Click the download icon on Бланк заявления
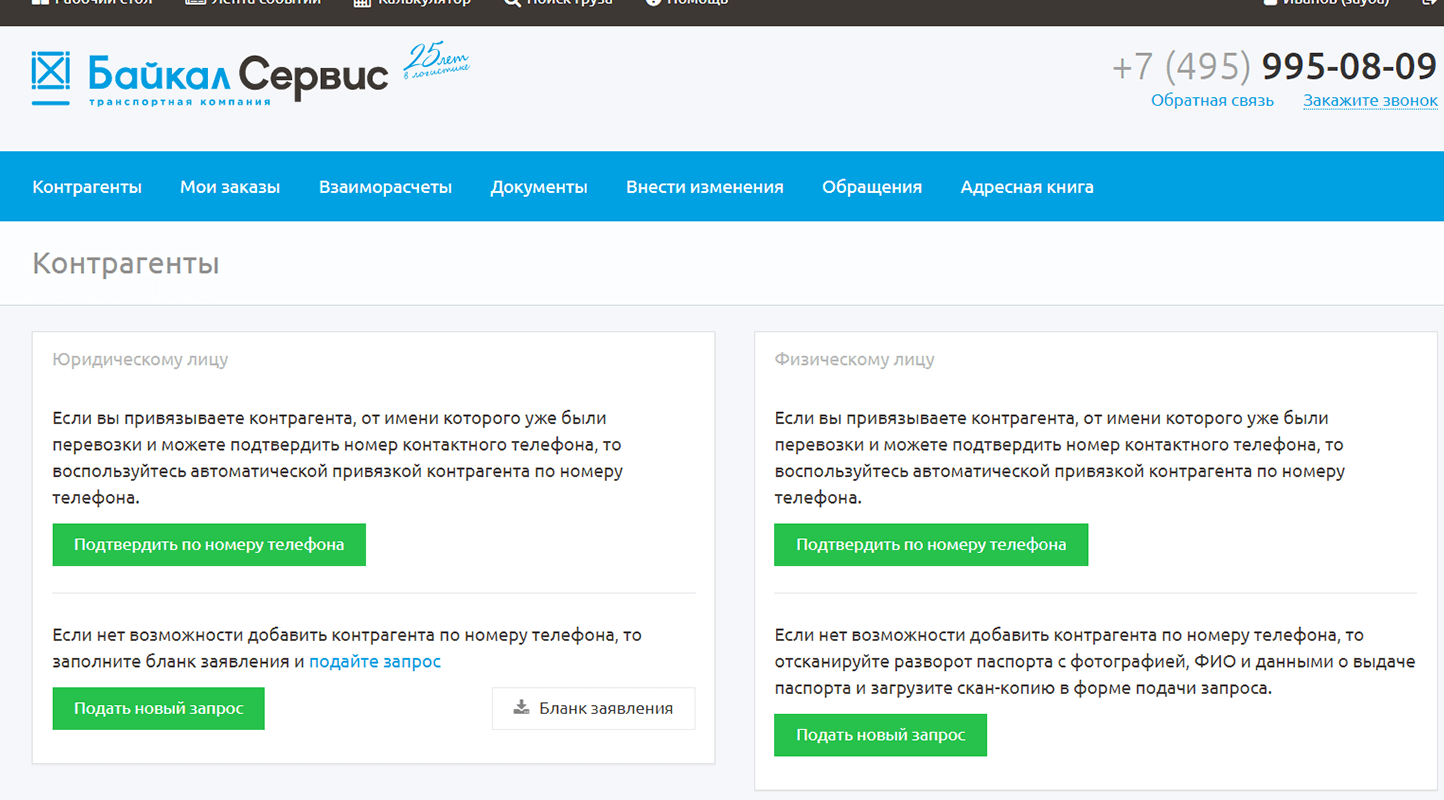The height and width of the screenshot is (800, 1444). (521, 708)
